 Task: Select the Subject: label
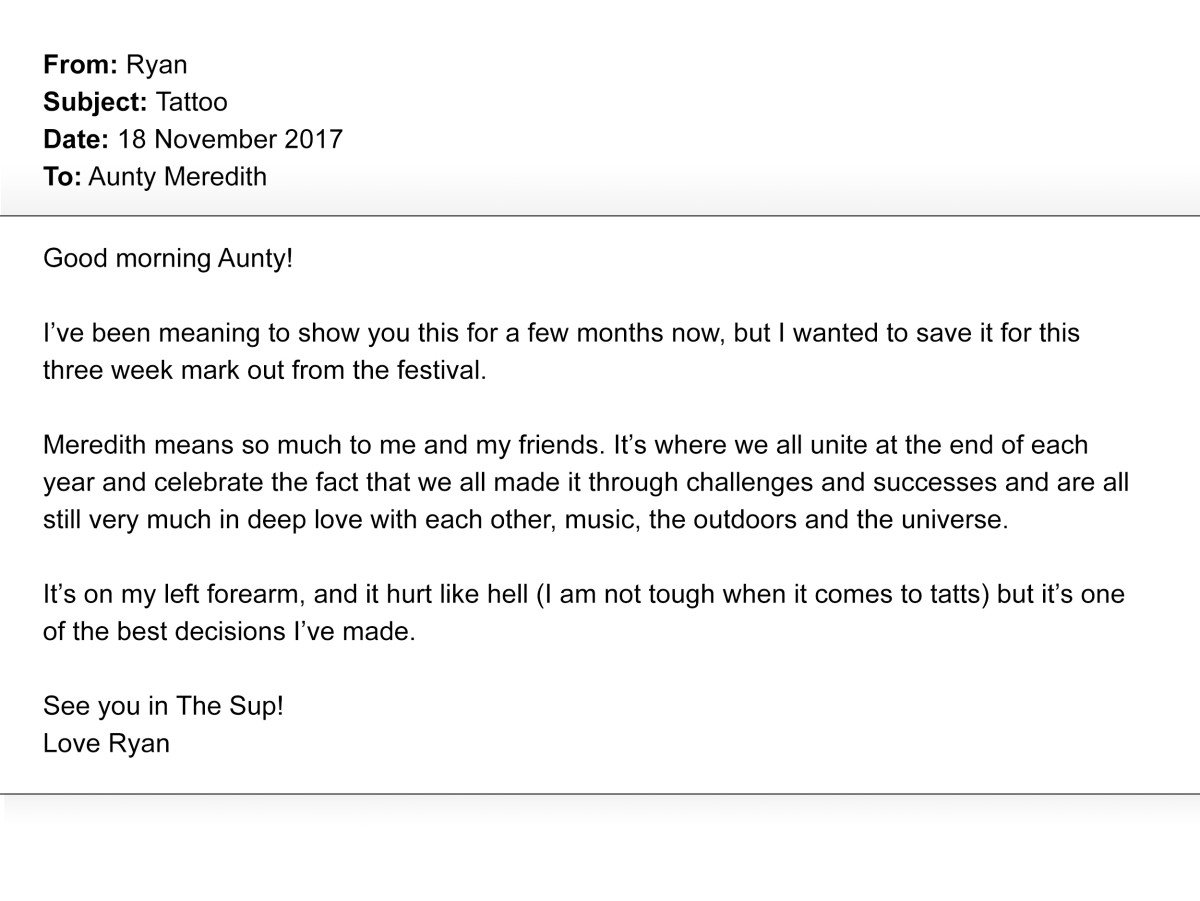click(x=96, y=102)
